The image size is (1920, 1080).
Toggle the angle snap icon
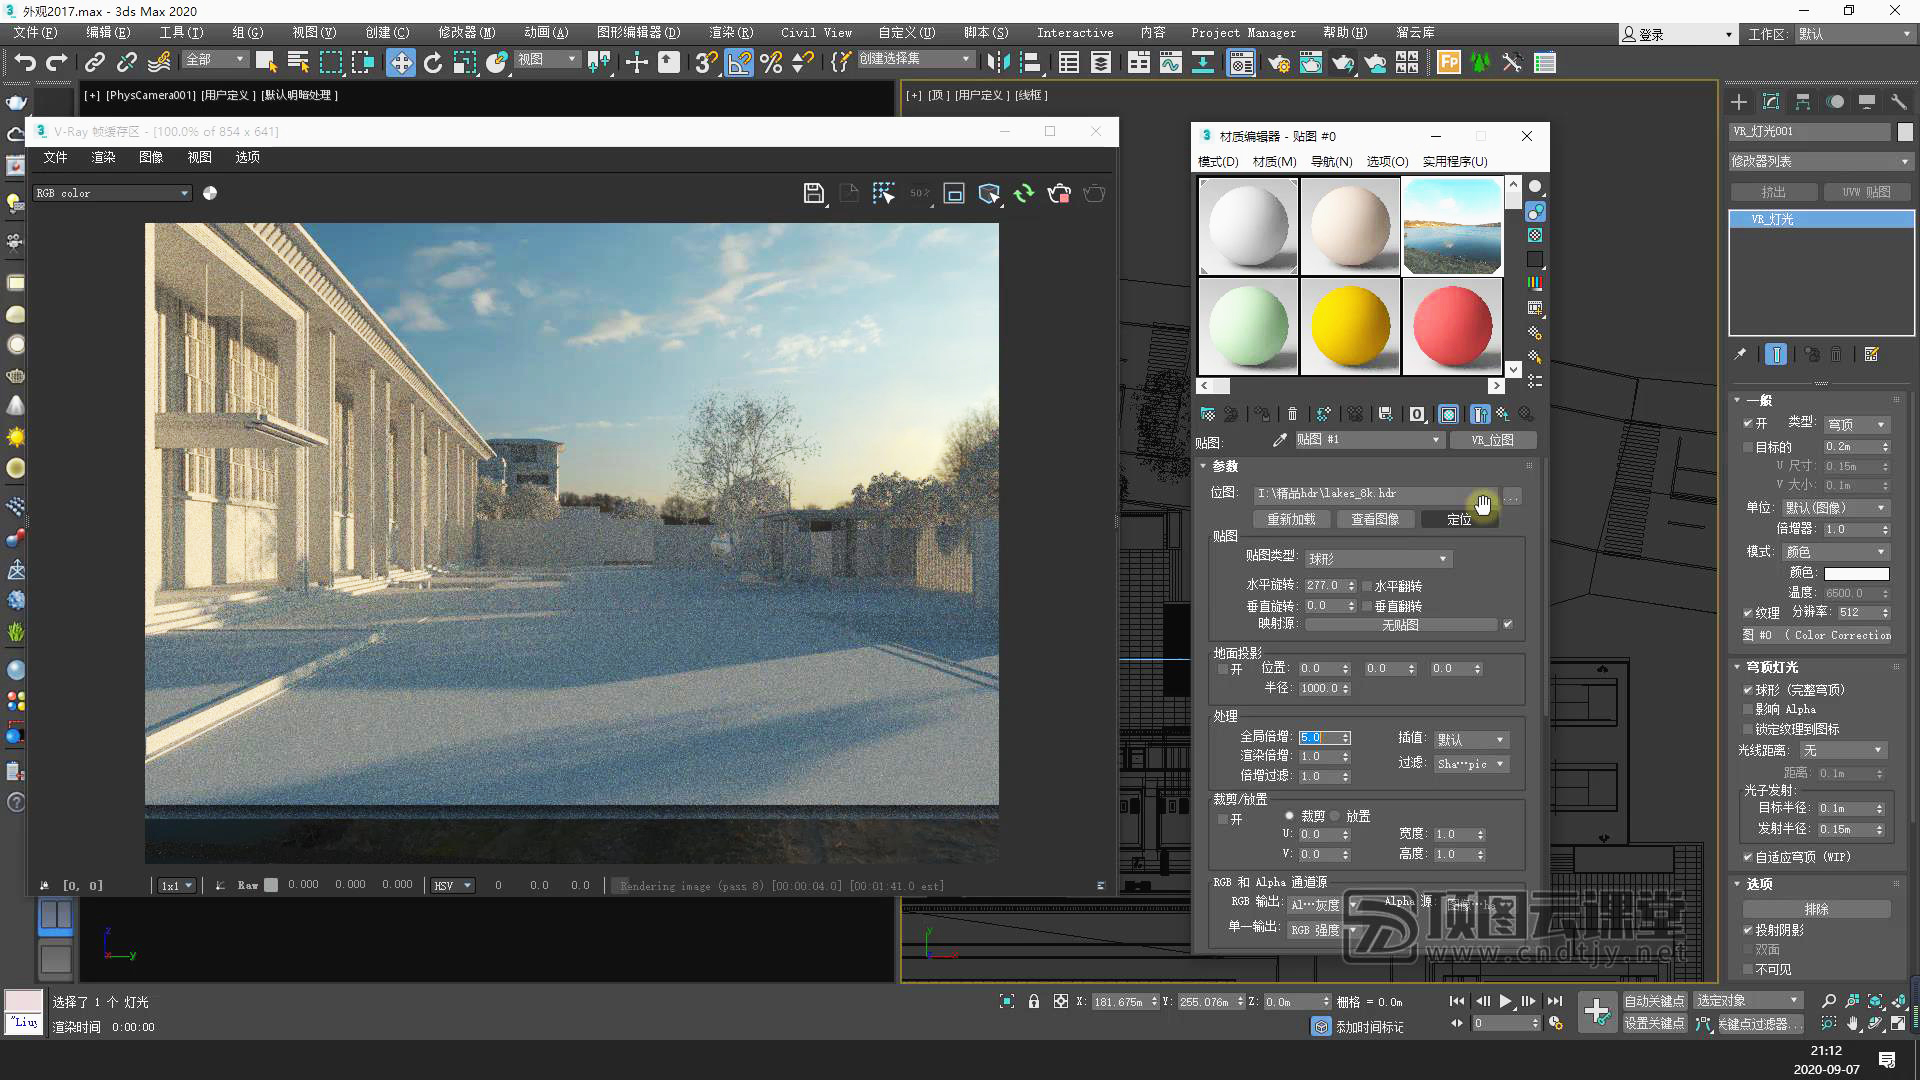pos(739,62)
